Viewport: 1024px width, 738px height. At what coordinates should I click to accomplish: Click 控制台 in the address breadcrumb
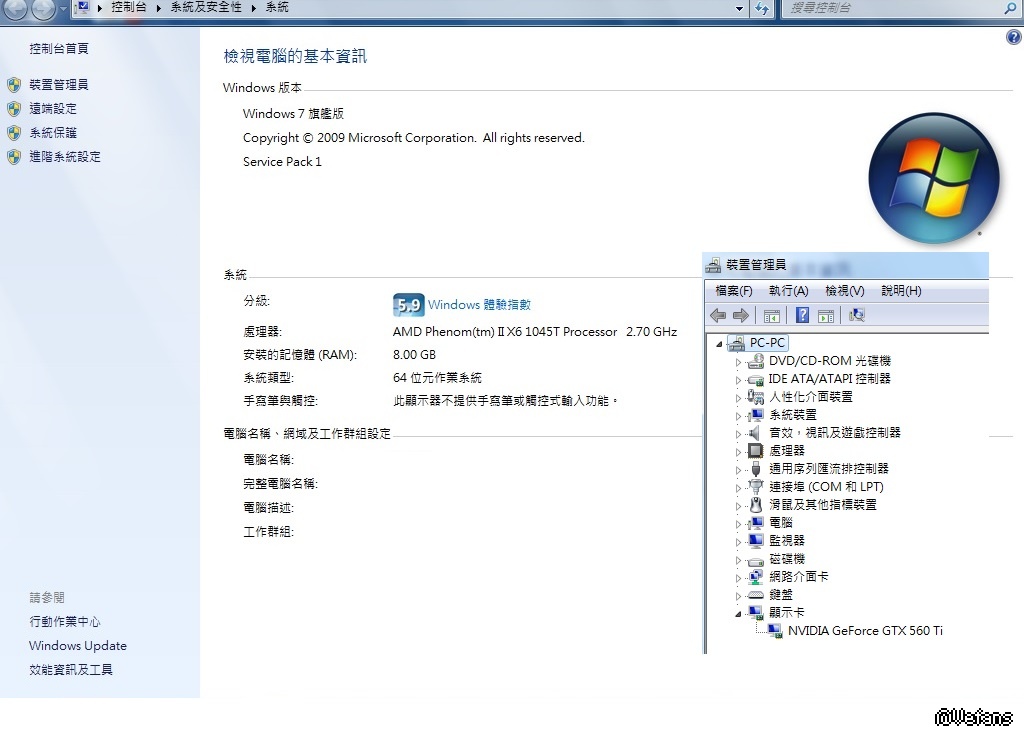pos(129,7)
